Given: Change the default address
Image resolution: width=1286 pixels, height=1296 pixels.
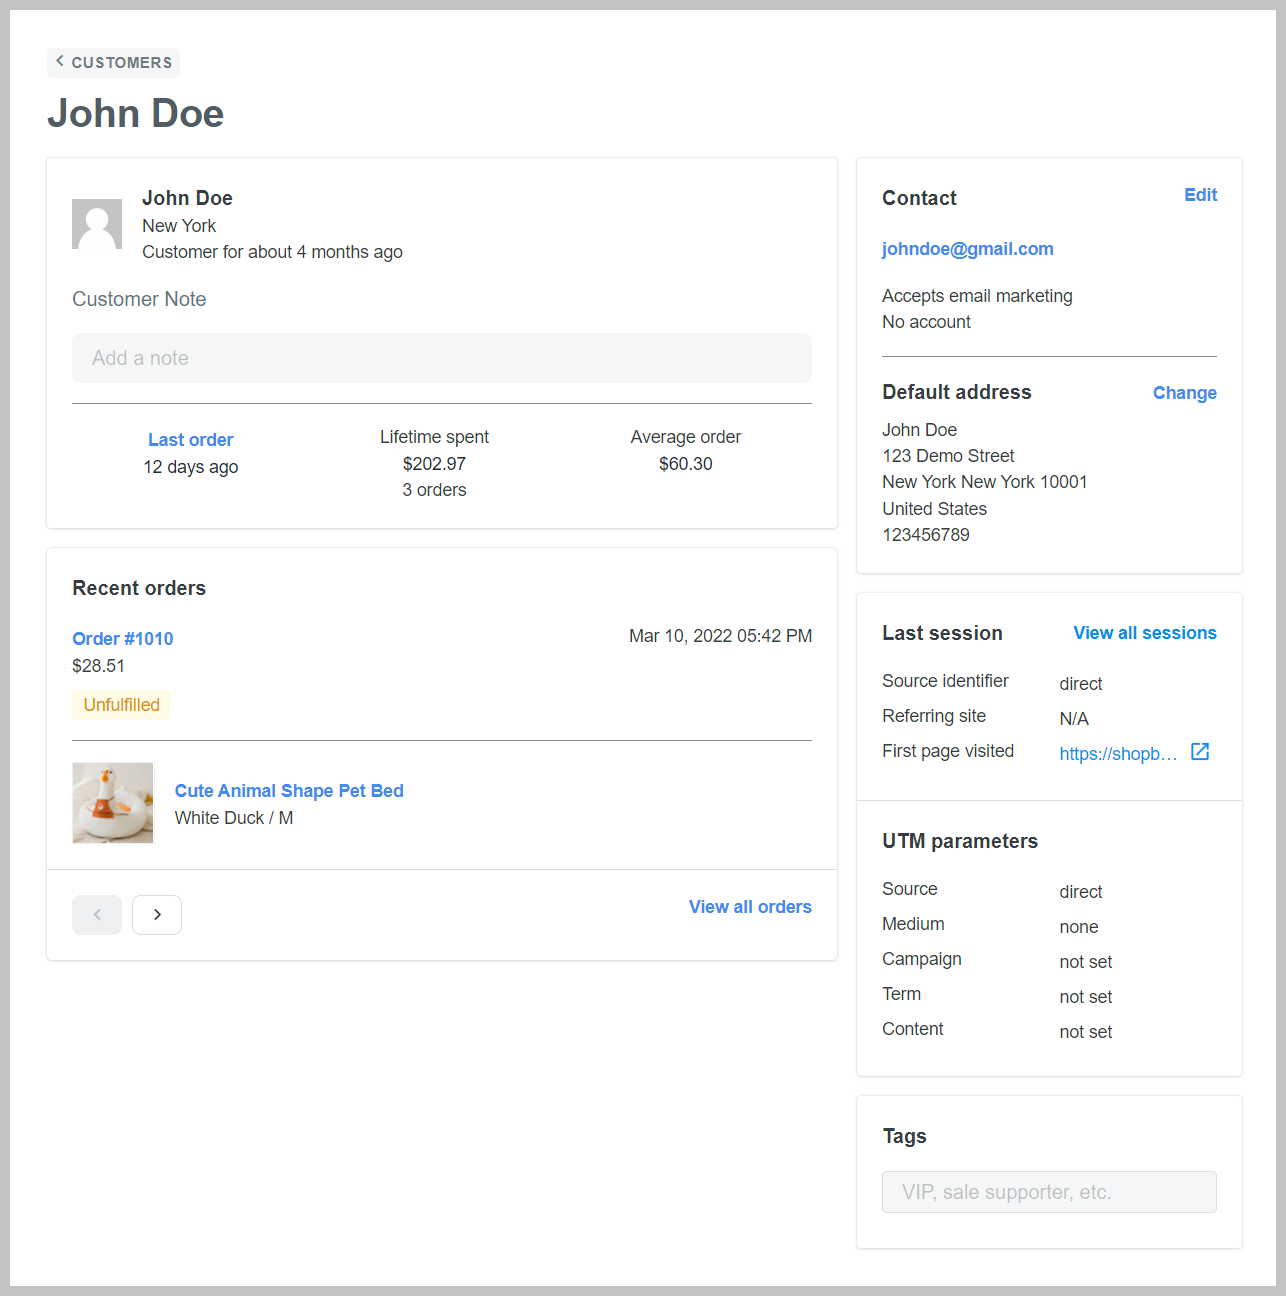Looking at the screenshot, I should tap(1184, 393).
